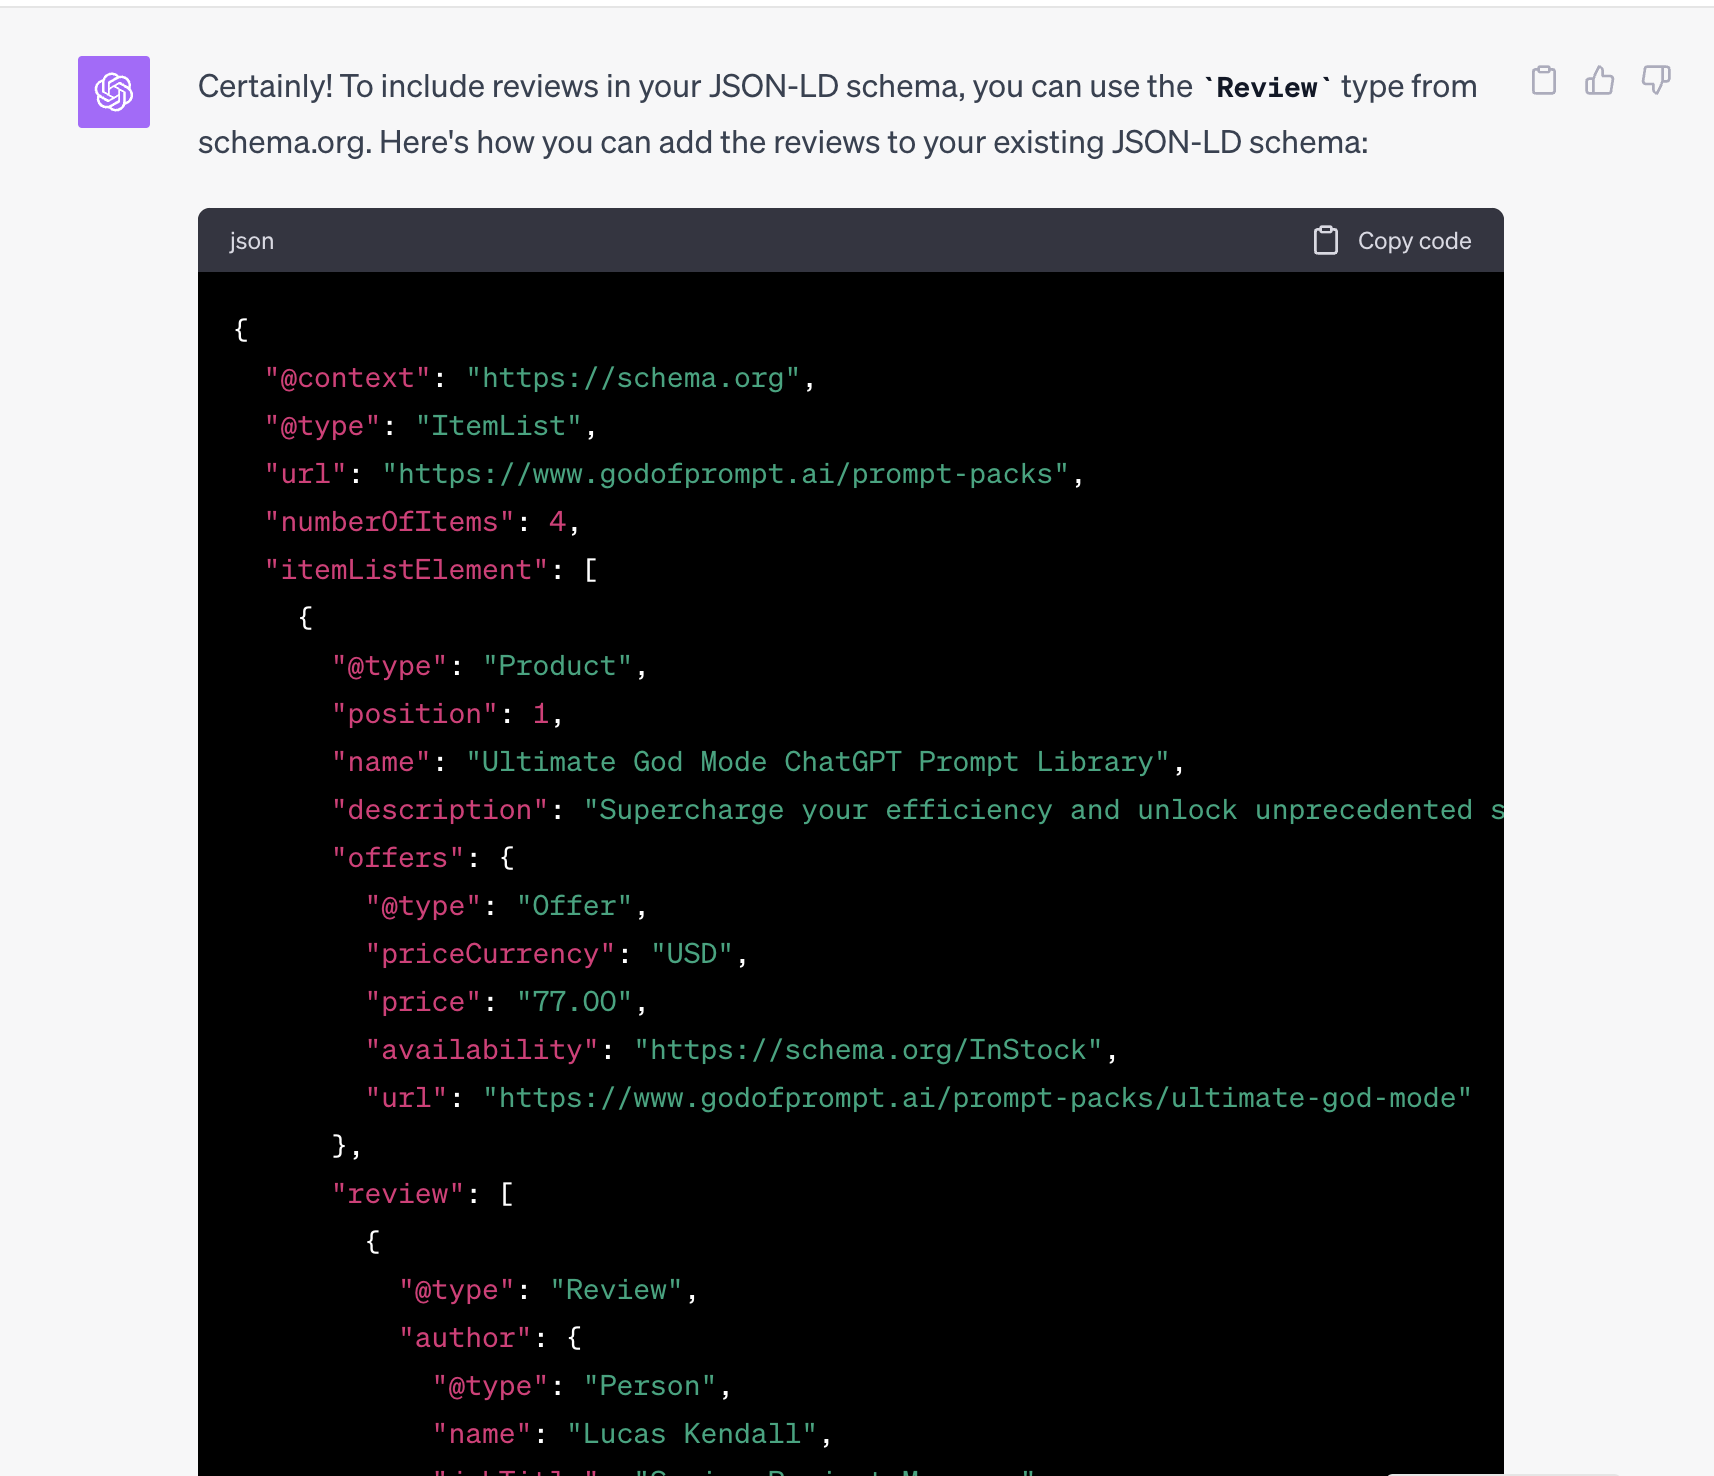This screenshot has width=1714, height=1476.
Task: Click the "availability" key
Action: (x=482, y=1050)
